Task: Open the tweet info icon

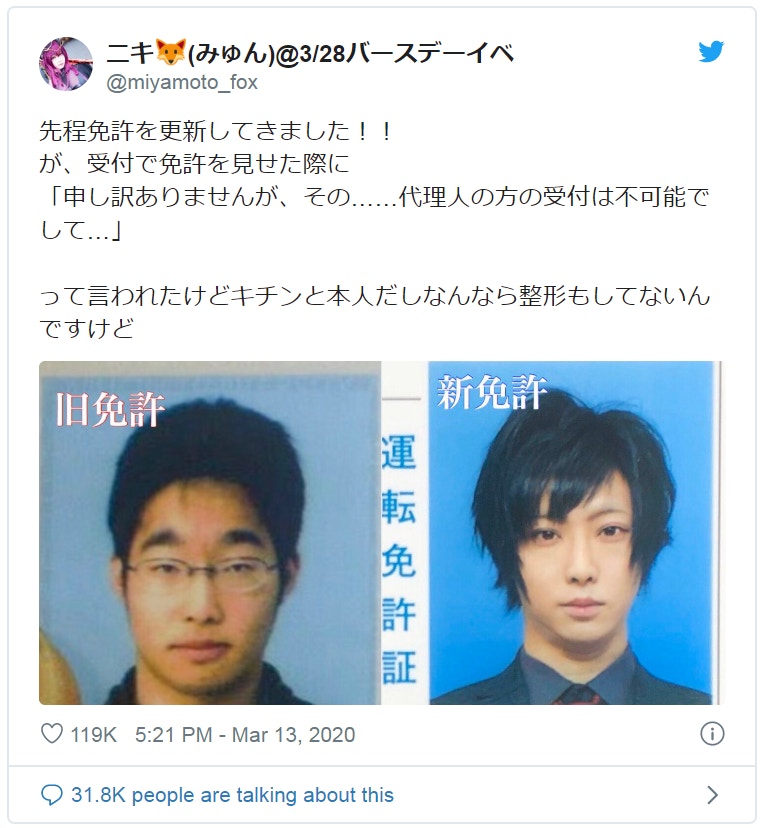Action: (712, 733)
